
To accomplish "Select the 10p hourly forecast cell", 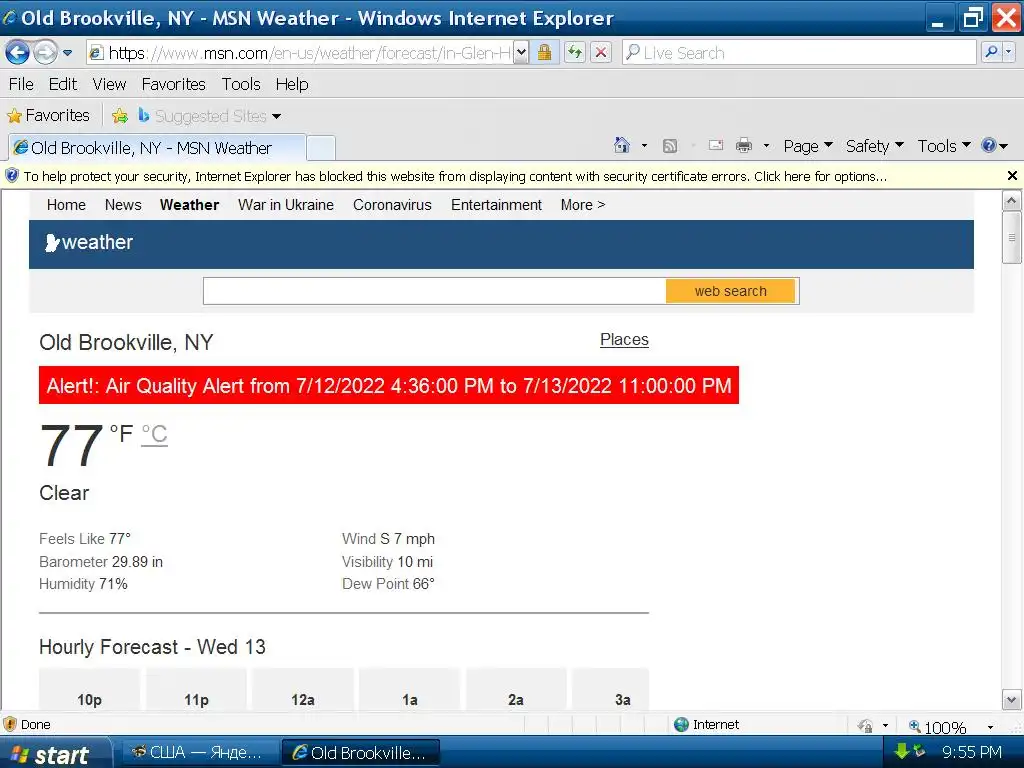I will (89, 691).
